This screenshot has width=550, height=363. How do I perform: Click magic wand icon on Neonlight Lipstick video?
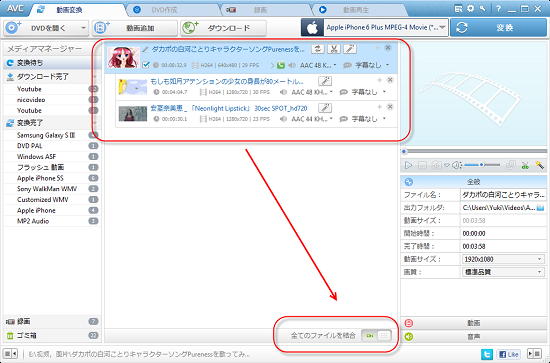coord(325,108)
